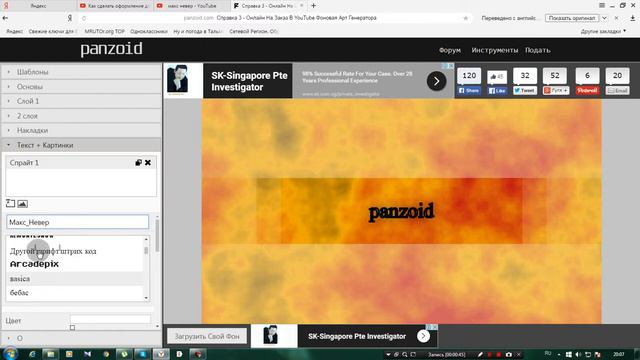Switch to 'макс невер - YouTube' tab

pyautogui.click(x=191, y=6)
